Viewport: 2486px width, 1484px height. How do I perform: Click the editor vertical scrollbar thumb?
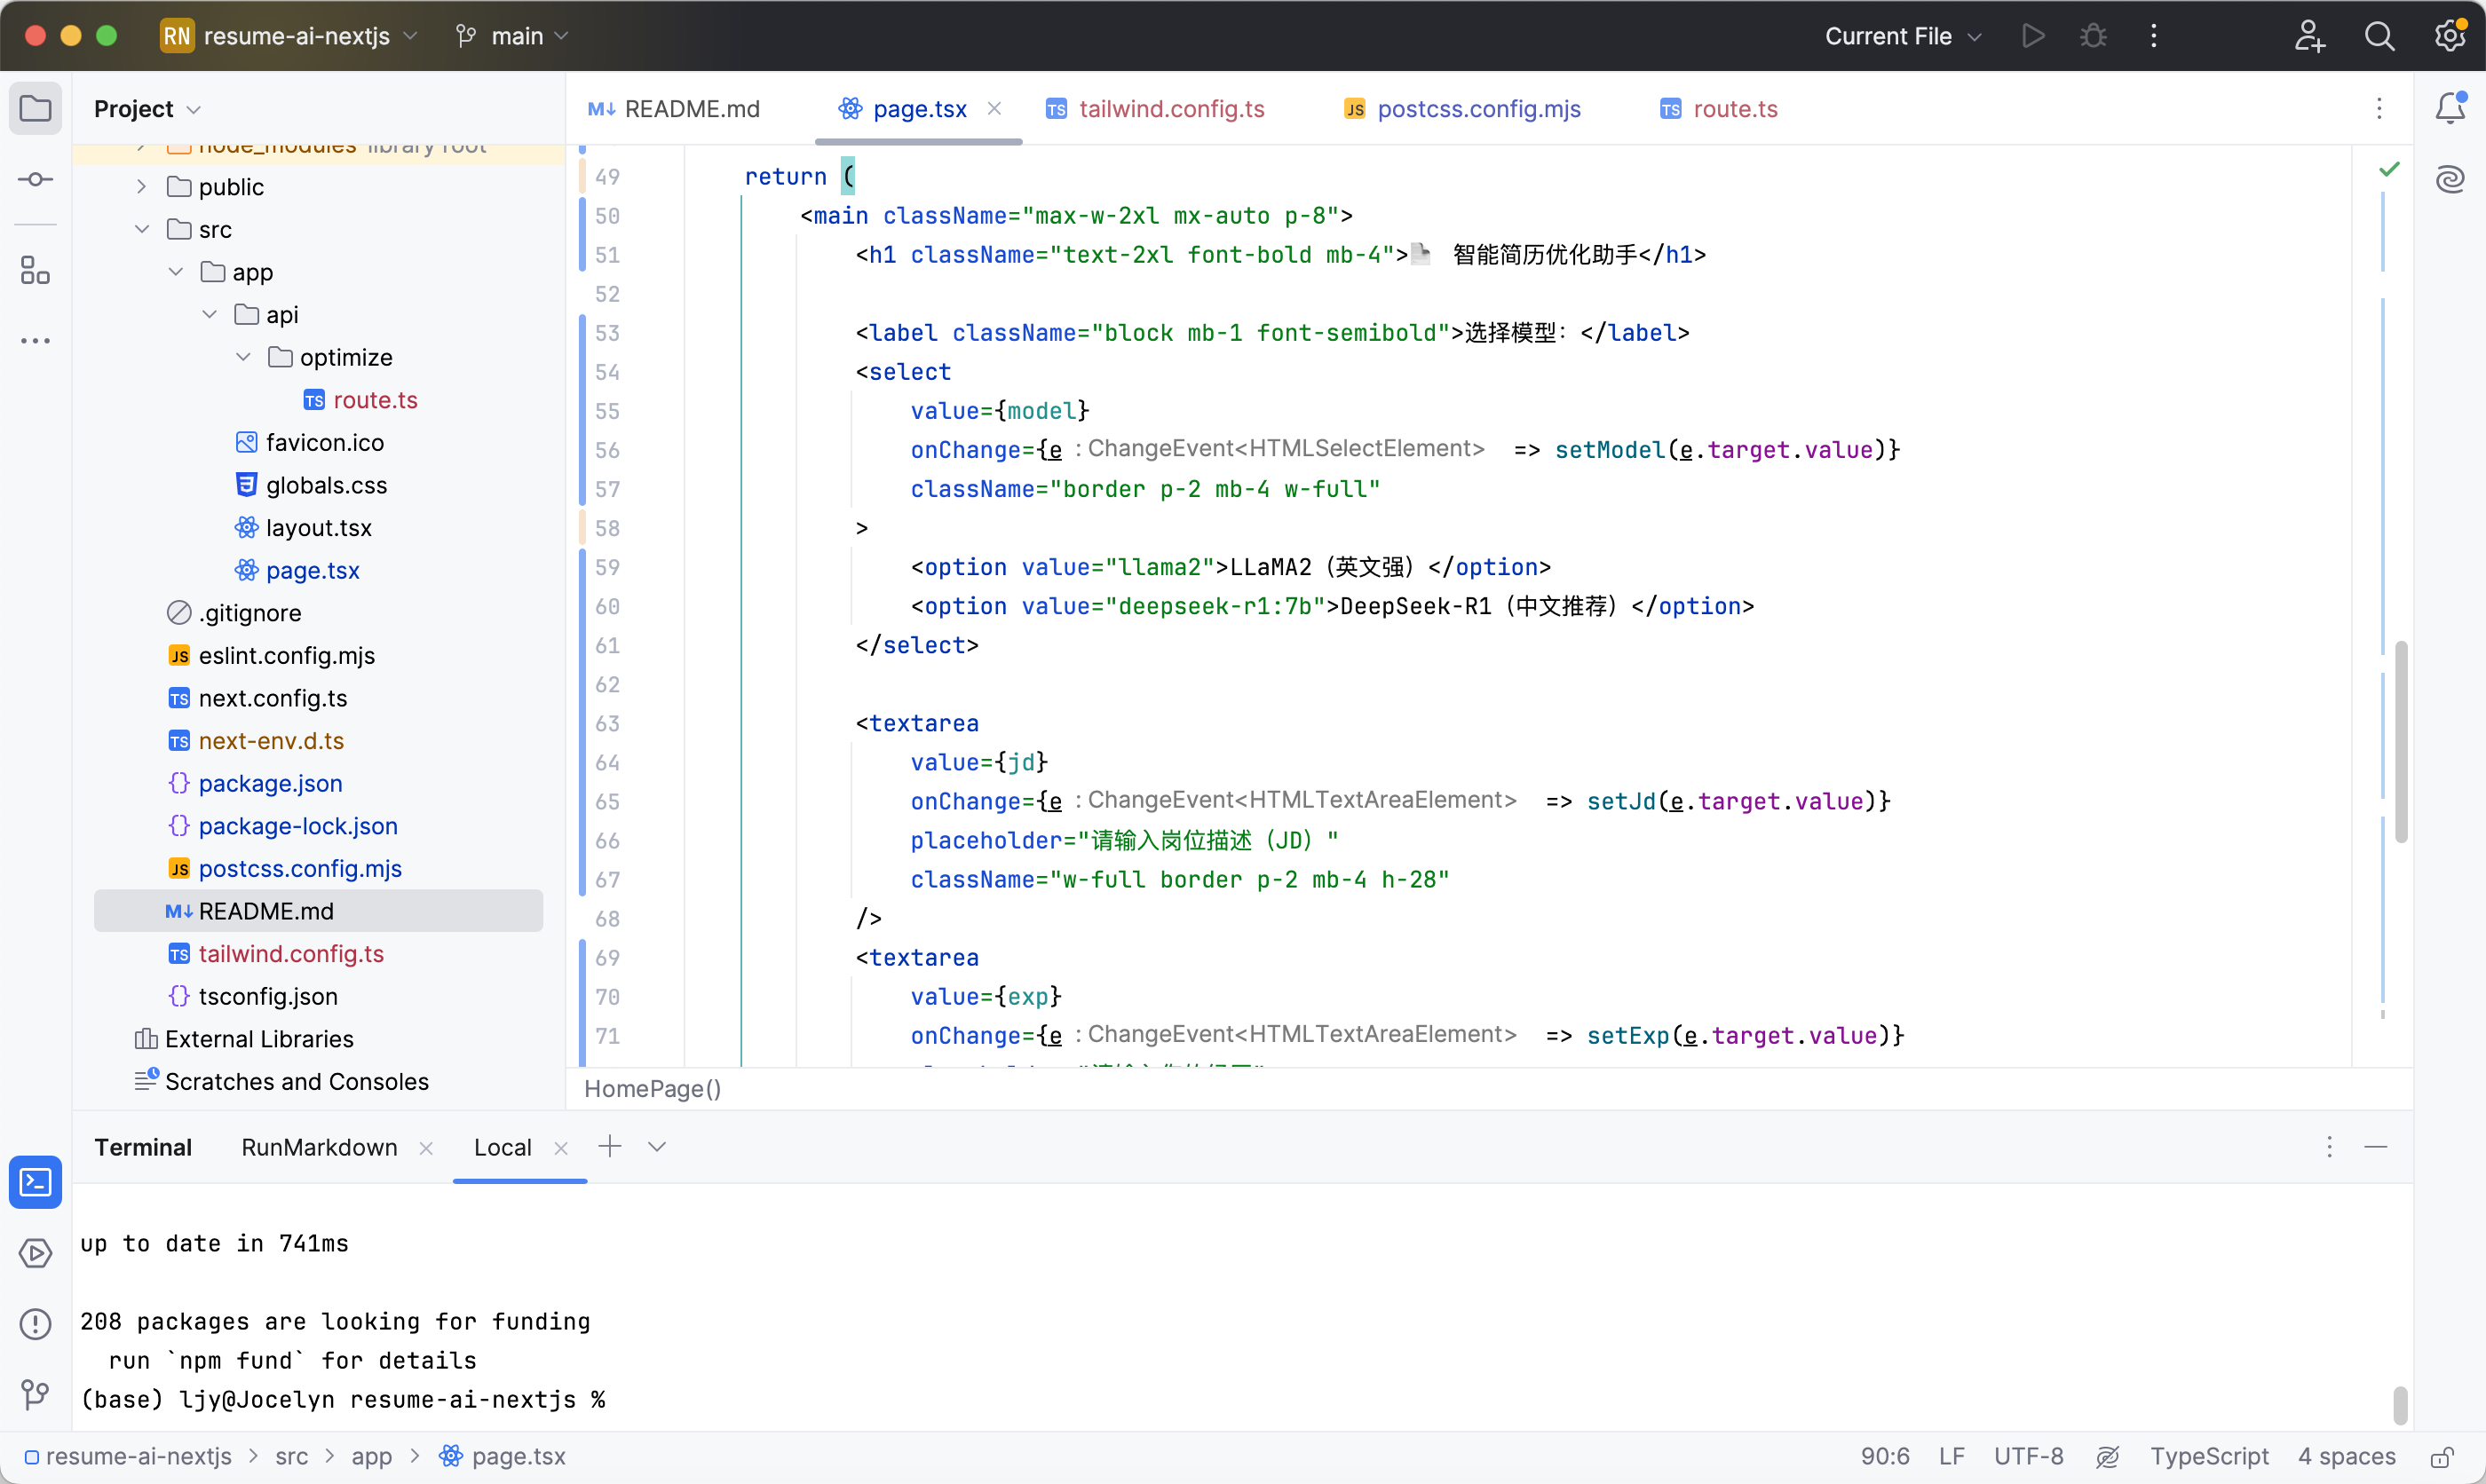coord(2400,740)
